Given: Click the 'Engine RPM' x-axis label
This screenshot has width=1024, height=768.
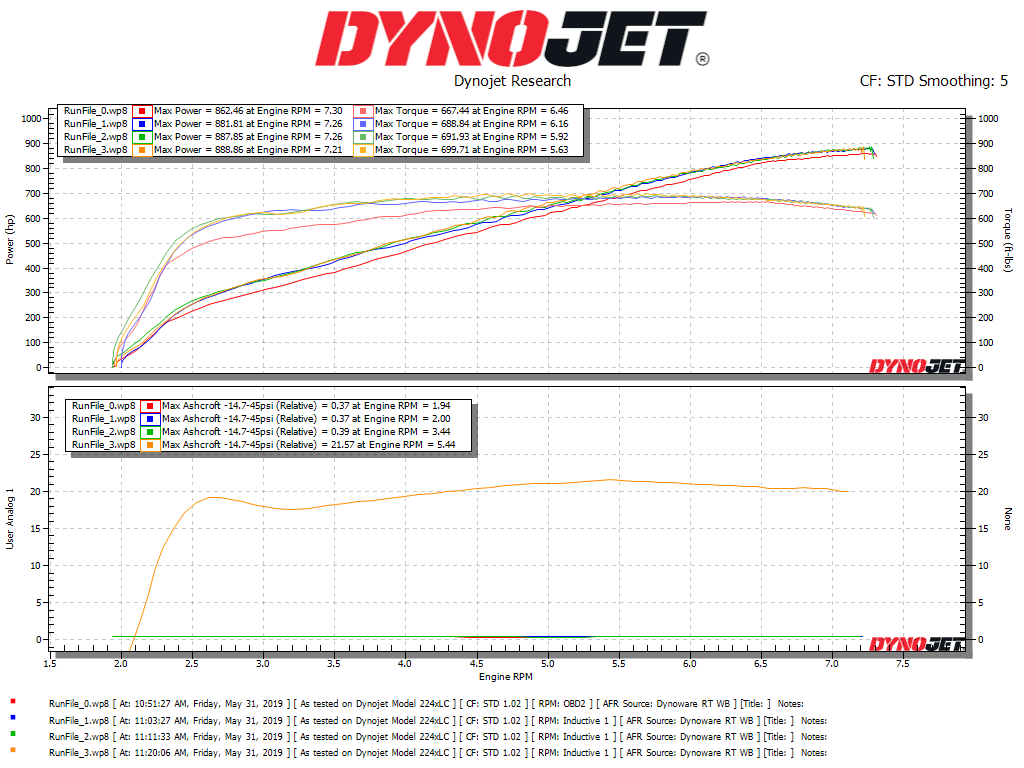Looking at the screenshot, I should pos(506,677).
